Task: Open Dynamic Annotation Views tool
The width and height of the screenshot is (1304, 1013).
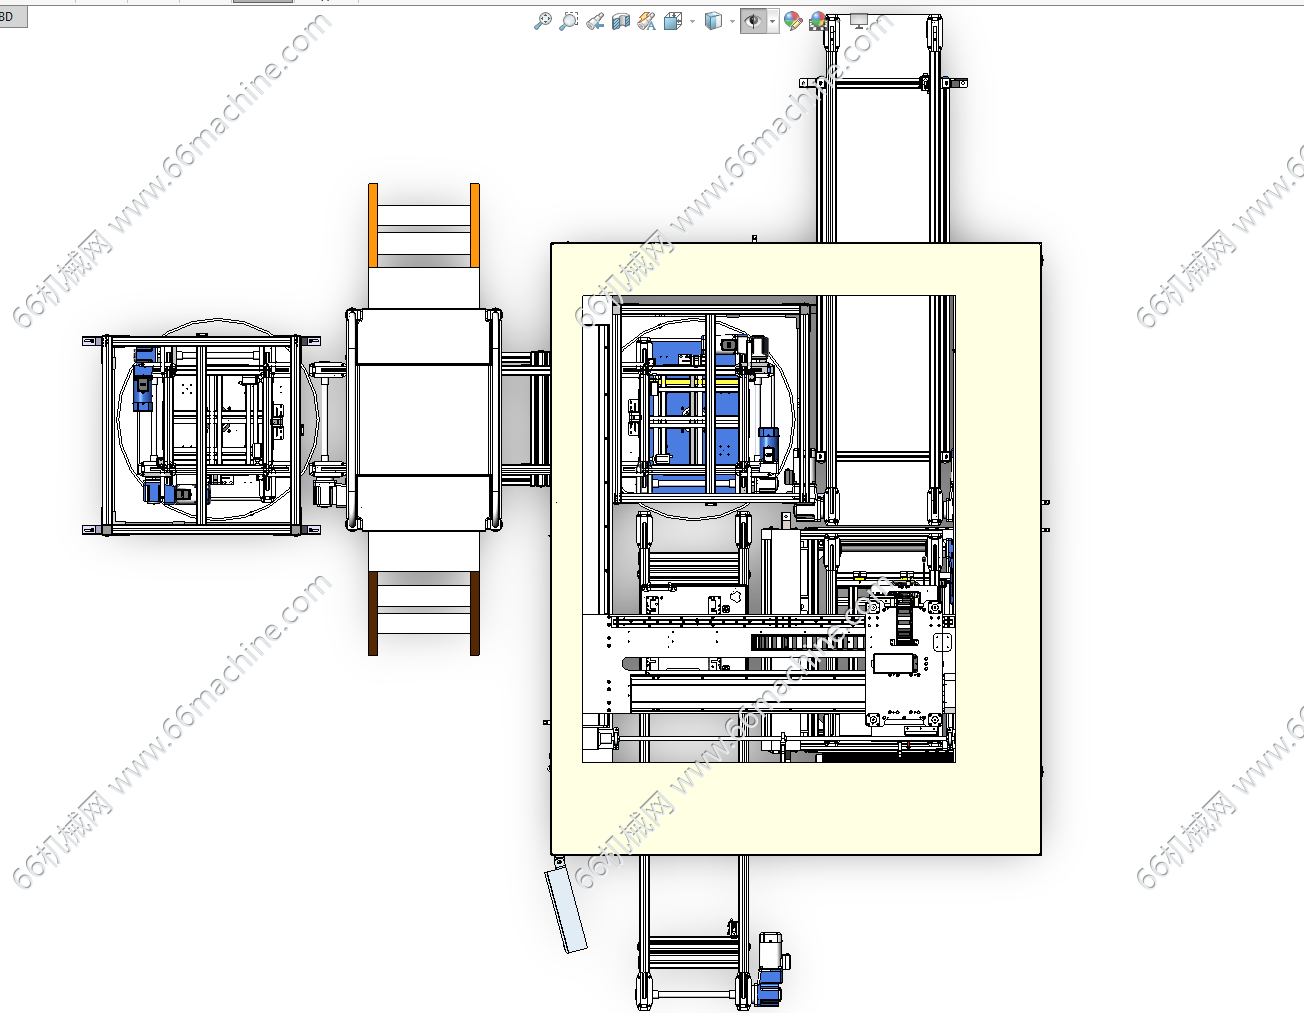Action: [647, 21]
